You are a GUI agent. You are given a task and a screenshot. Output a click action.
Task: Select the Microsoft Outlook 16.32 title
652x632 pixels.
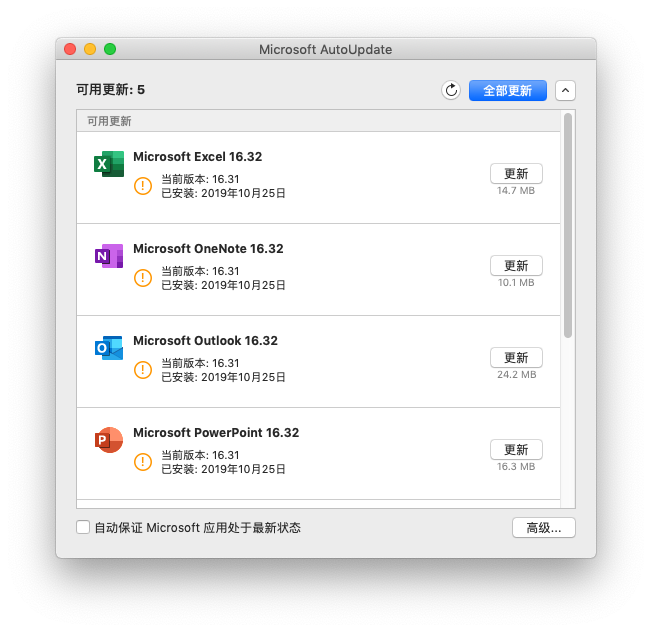click(x=205, y=341)
